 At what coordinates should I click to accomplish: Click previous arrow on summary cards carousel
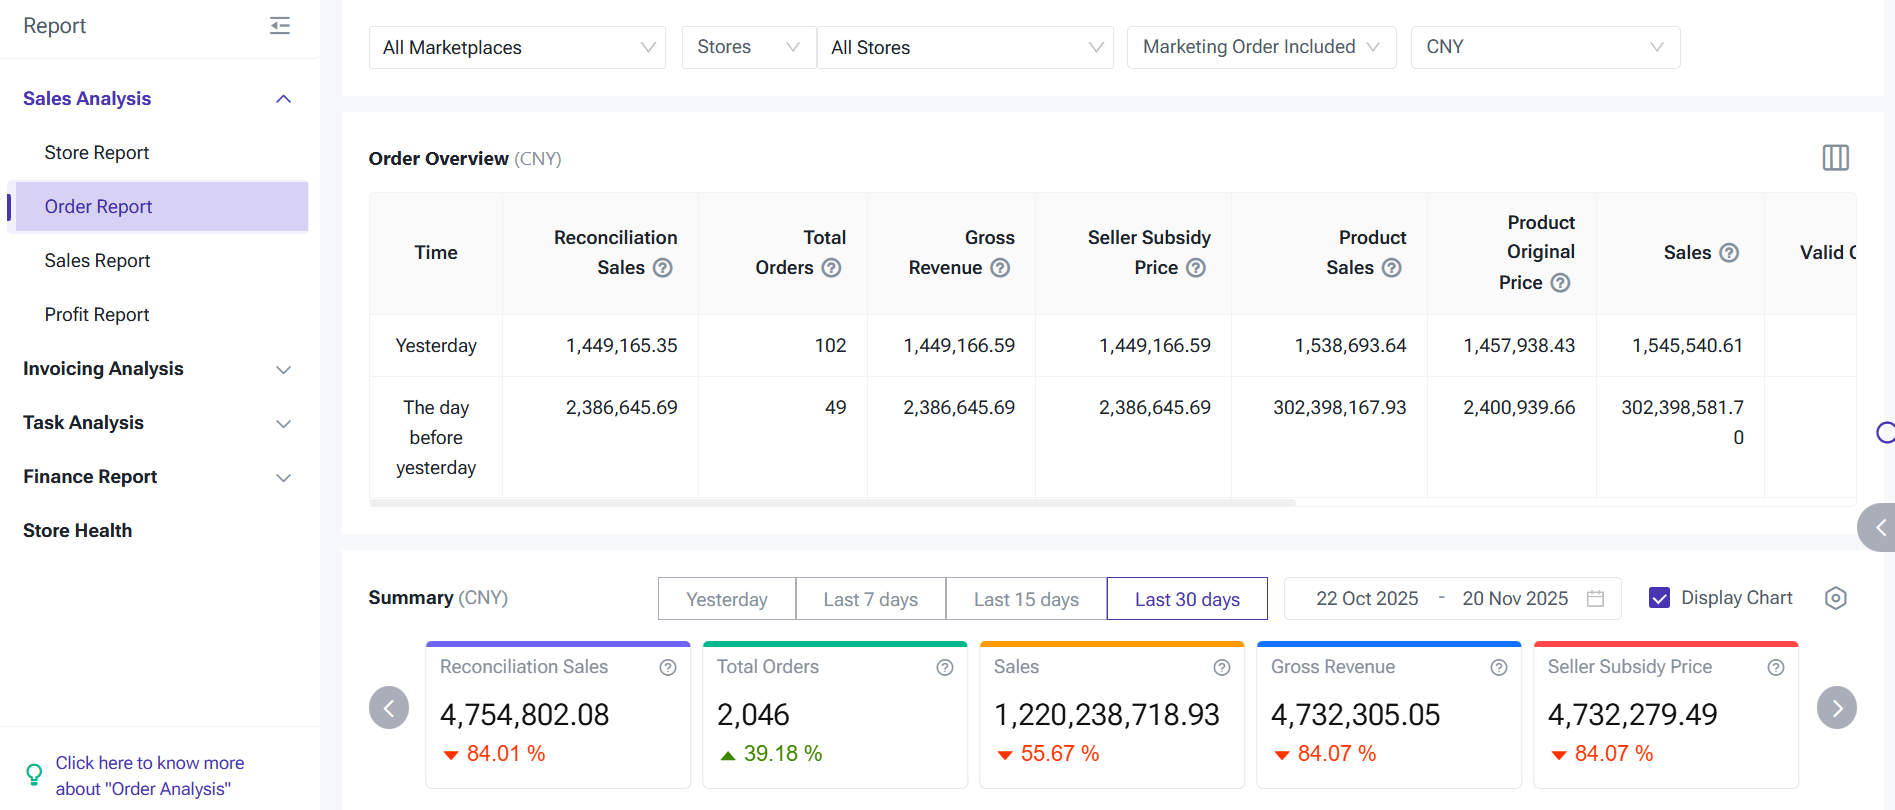pyautogui.click(x=389, y=708)
